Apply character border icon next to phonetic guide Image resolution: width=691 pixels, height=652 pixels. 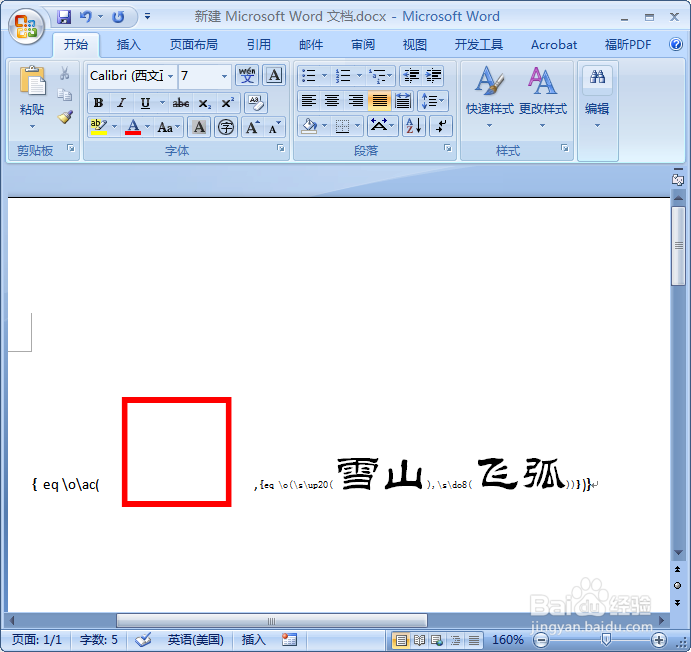coord(274,75)
